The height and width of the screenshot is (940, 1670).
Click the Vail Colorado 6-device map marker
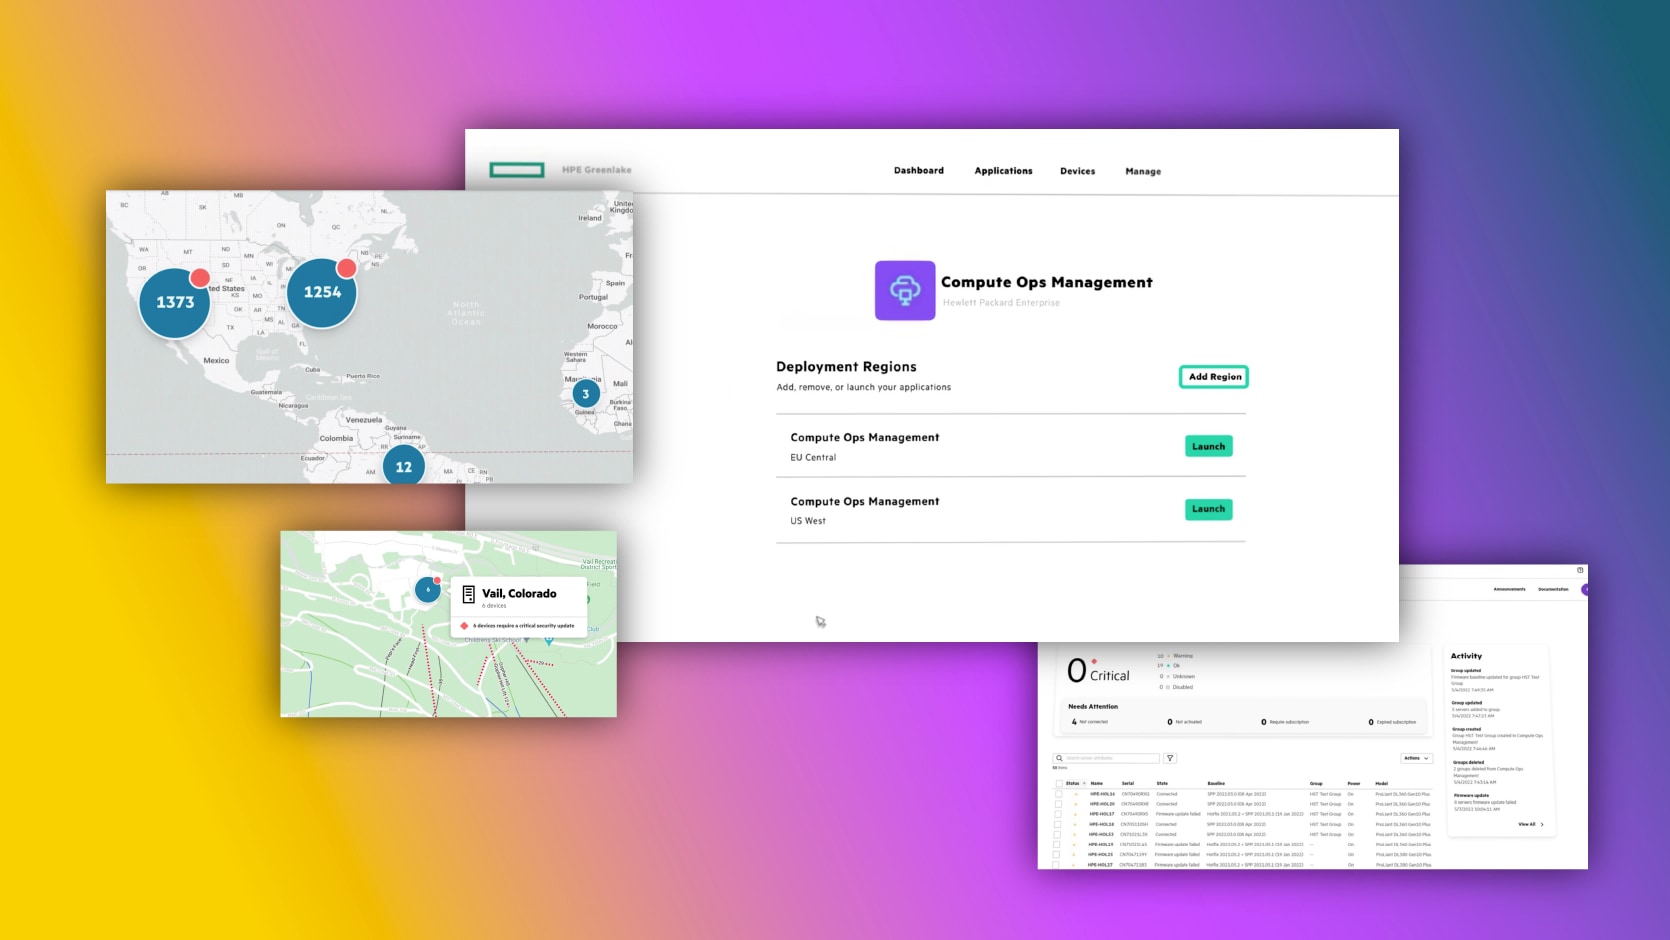tap(428, 590)
